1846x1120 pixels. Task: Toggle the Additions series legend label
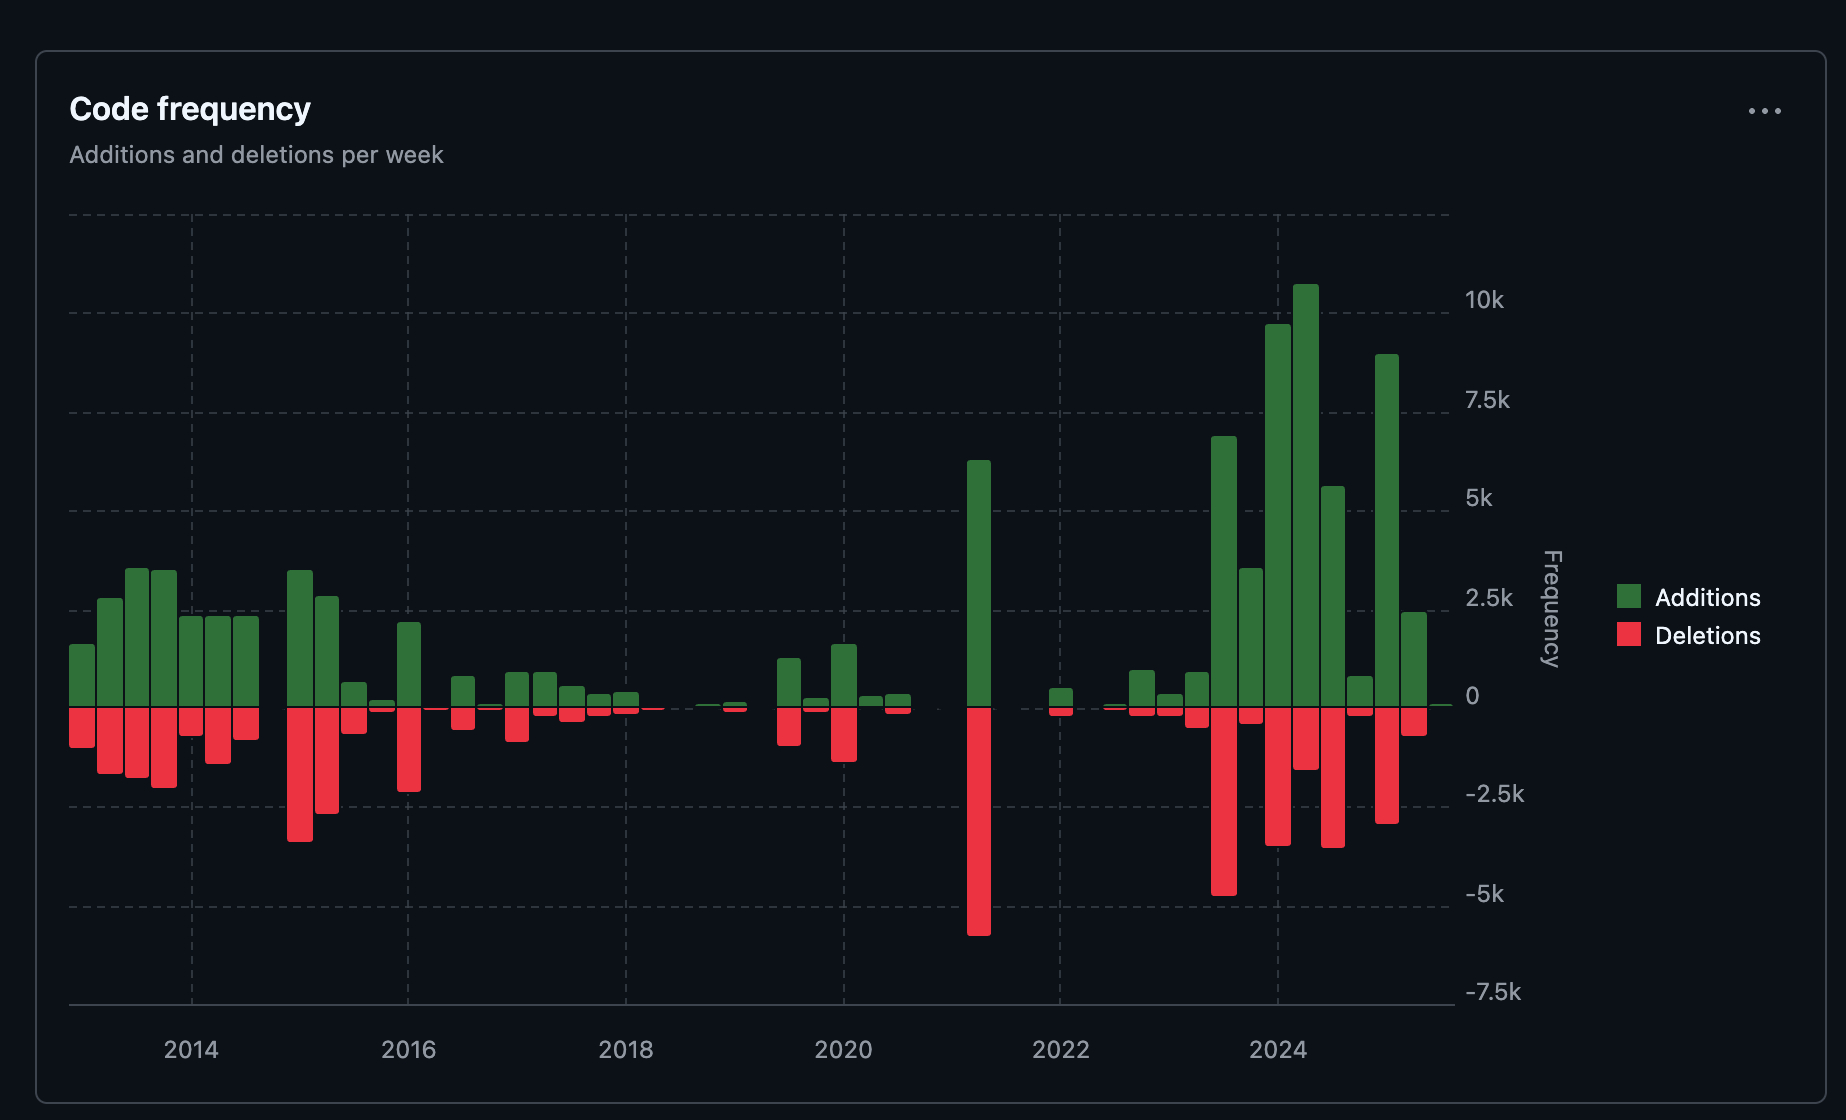1707,598
